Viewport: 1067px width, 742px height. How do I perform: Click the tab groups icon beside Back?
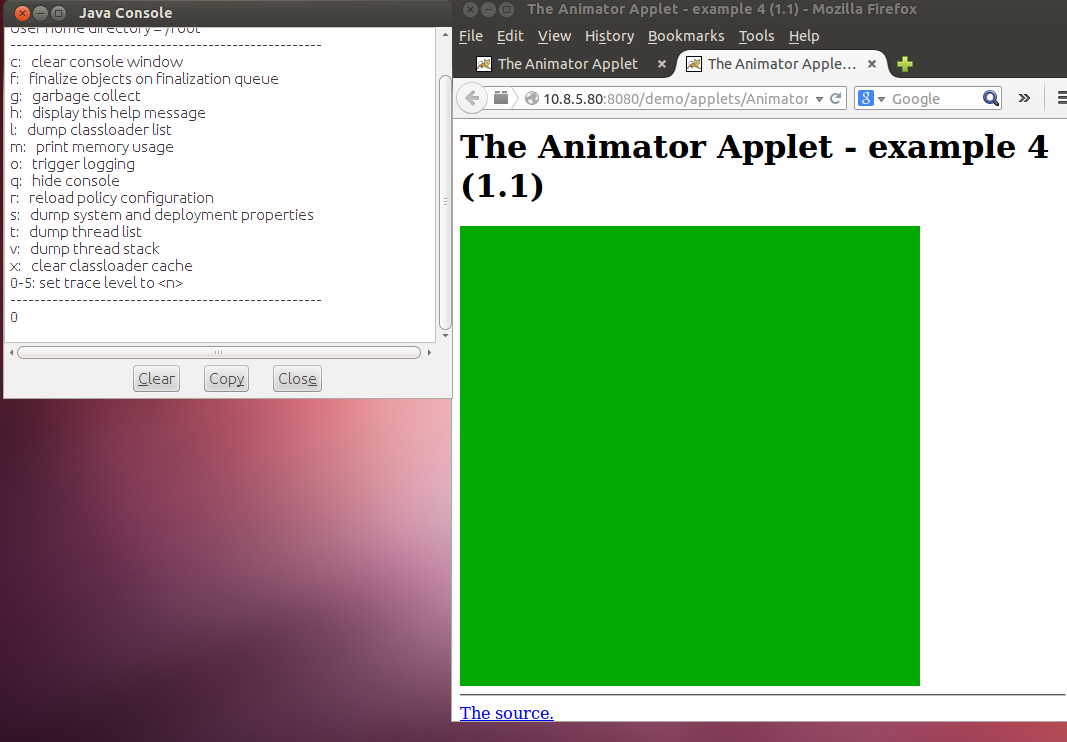pos(501,98)
